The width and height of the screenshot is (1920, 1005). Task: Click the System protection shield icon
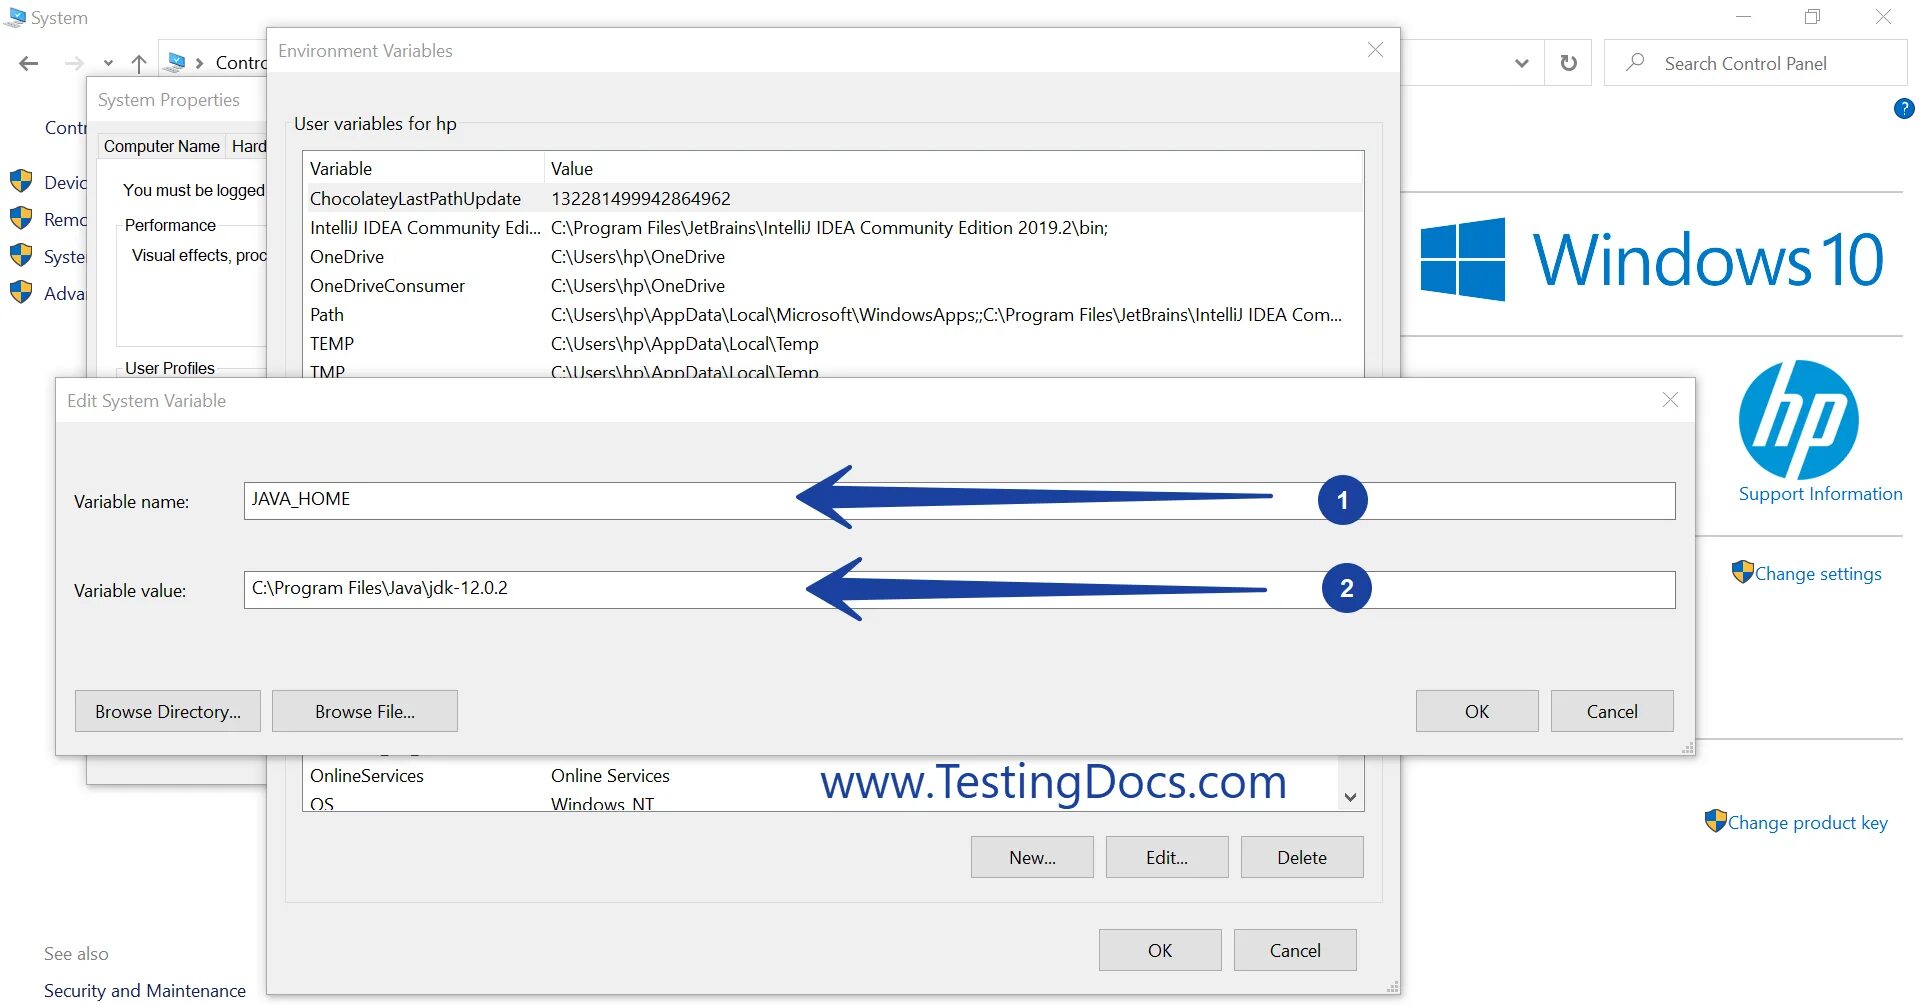pos(22,256)
